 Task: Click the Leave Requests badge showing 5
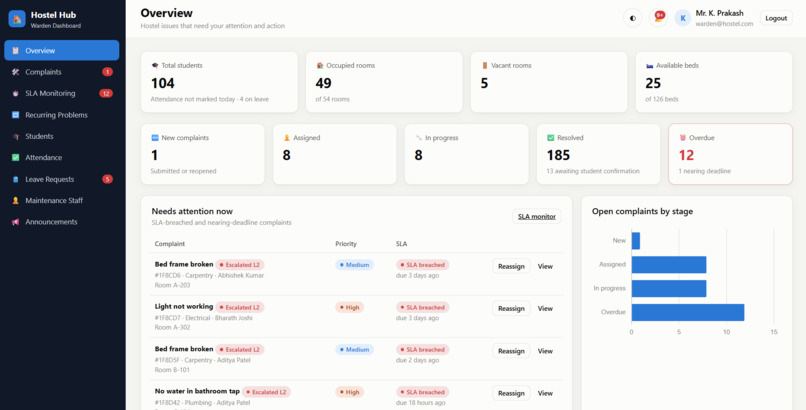tap(107, 179)
